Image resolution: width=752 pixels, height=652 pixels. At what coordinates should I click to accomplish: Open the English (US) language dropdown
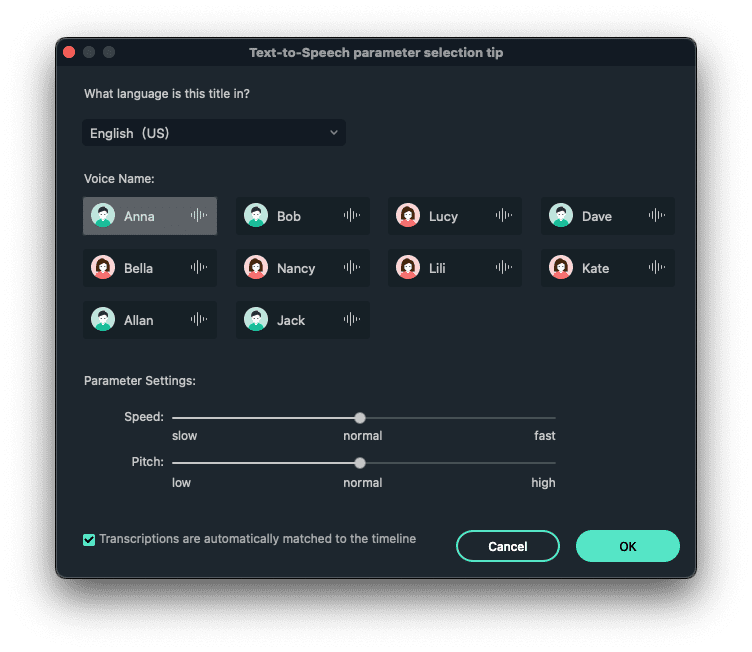tap(213, 133)
